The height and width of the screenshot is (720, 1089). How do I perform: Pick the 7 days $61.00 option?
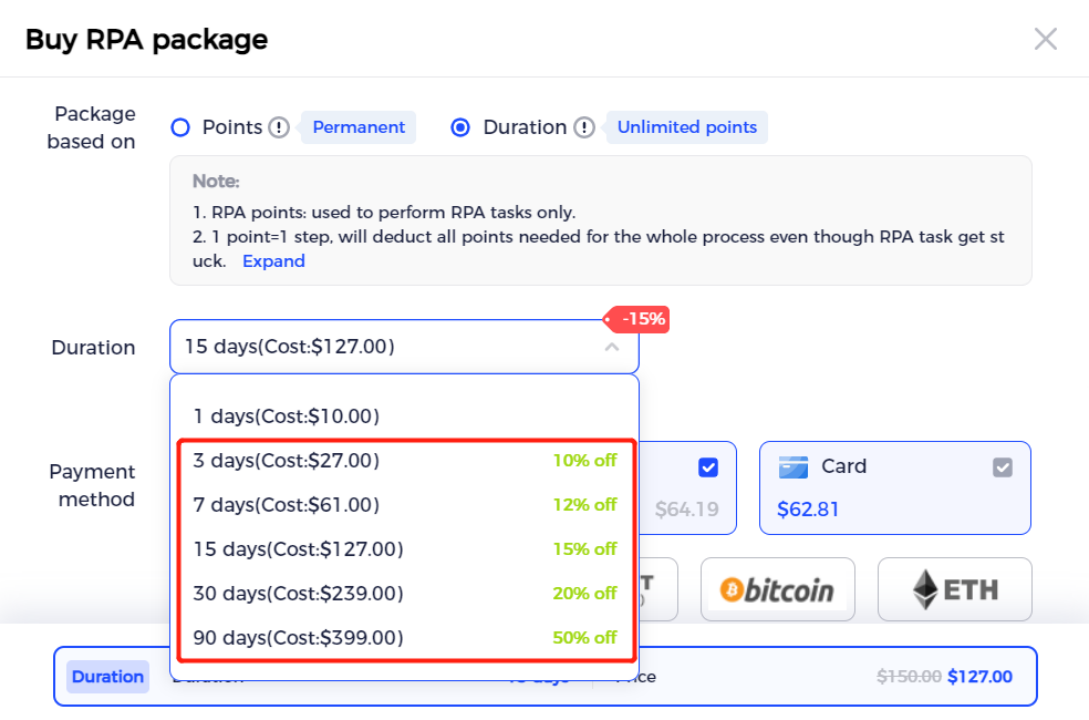[x=404, y=505]
